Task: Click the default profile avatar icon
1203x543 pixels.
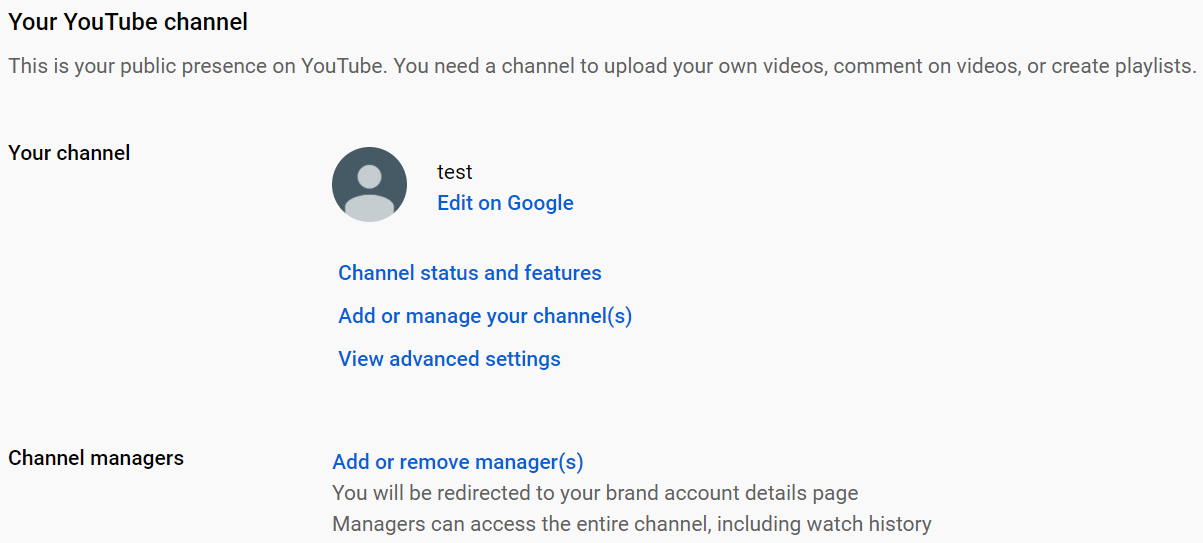Action: [369, 184]
